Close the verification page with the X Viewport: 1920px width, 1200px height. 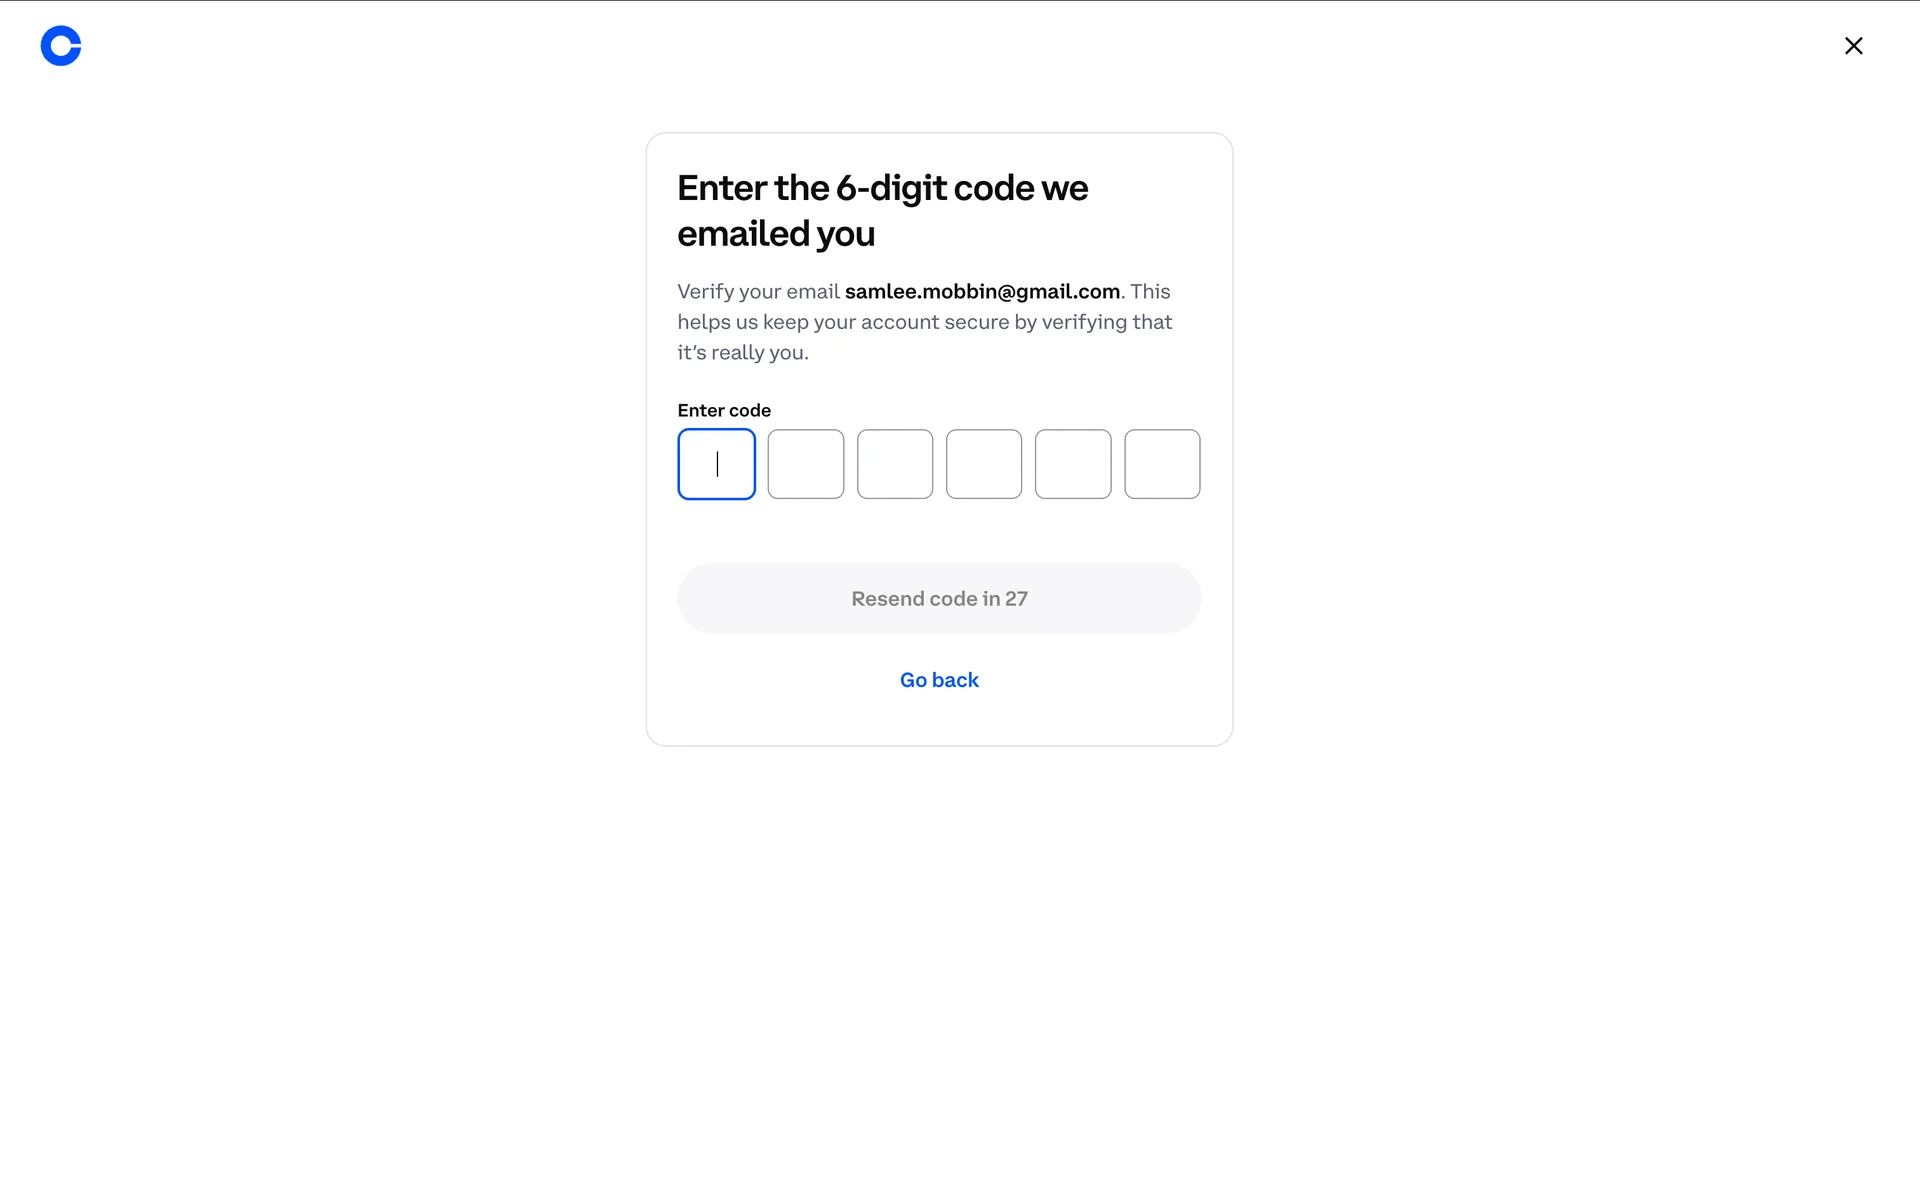click(1853, 46)
